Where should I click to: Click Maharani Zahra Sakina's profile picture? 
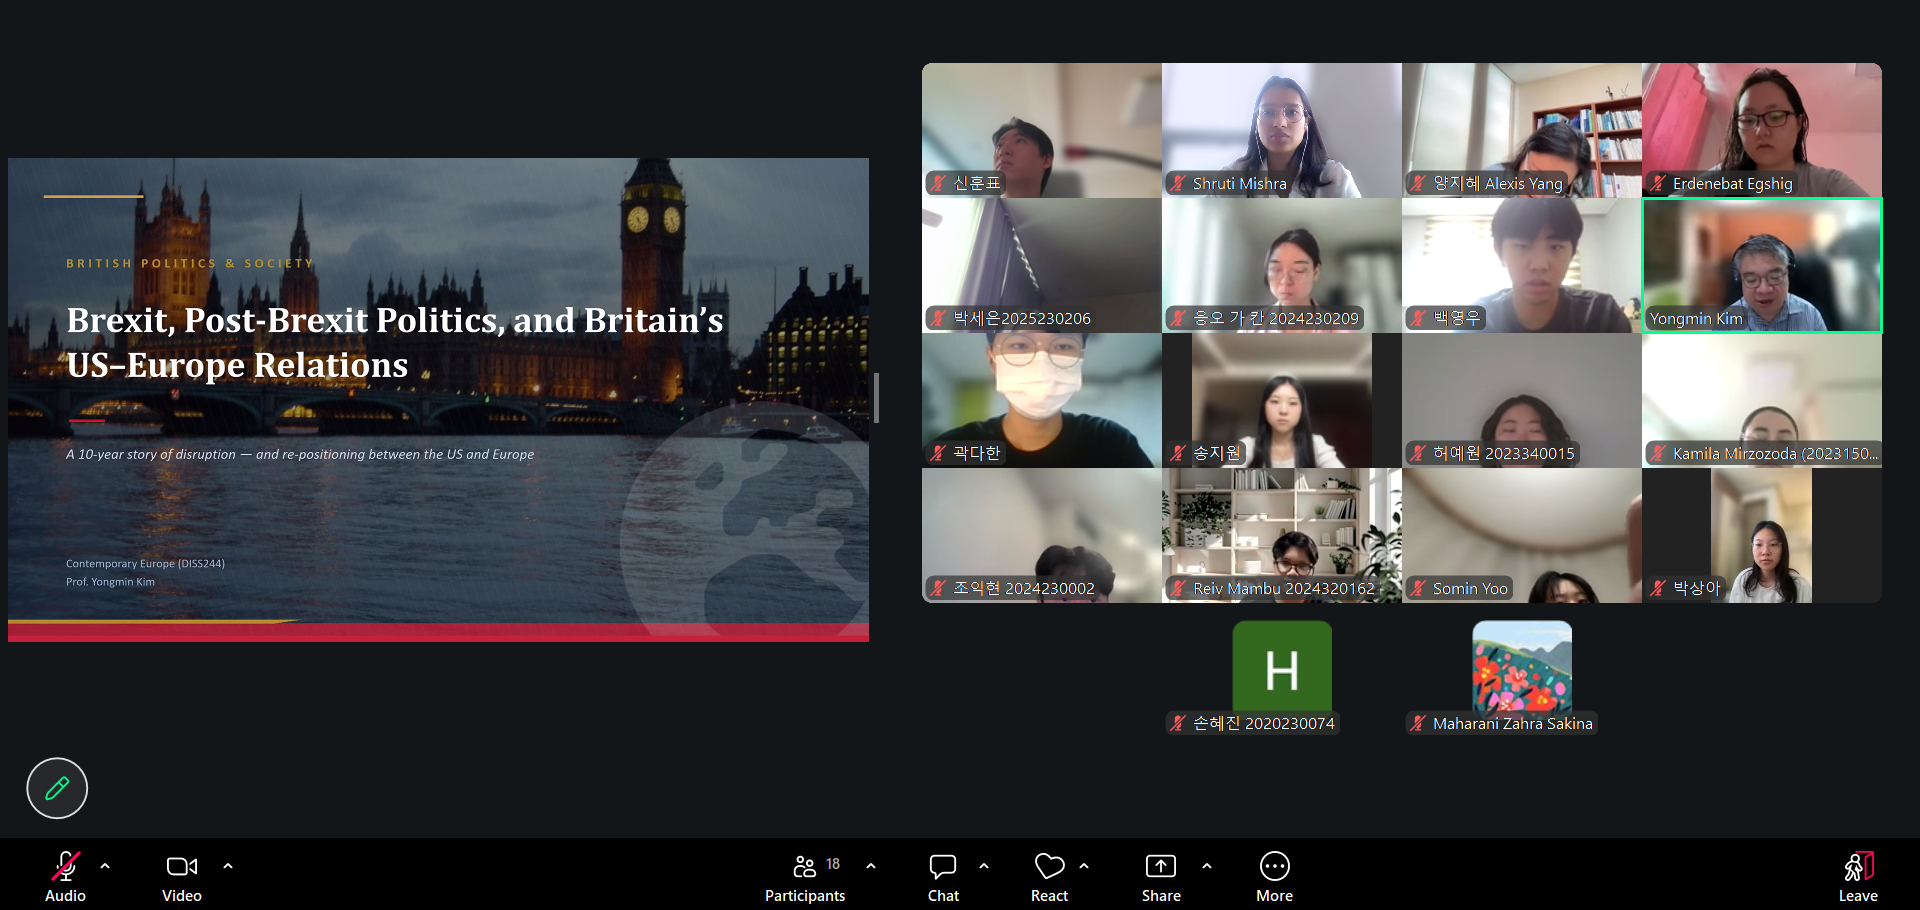click(x=1522, y=666)
